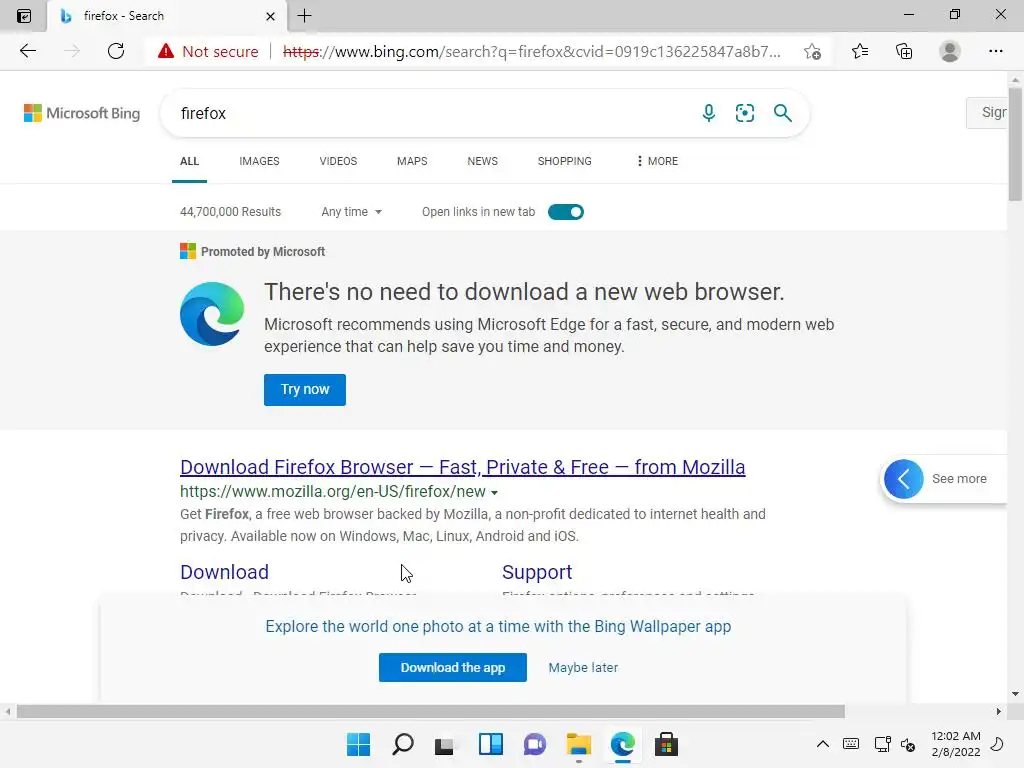Click the browser address bar URL
The width and height of the screenshot is (1024, 768).
[532, 52]
